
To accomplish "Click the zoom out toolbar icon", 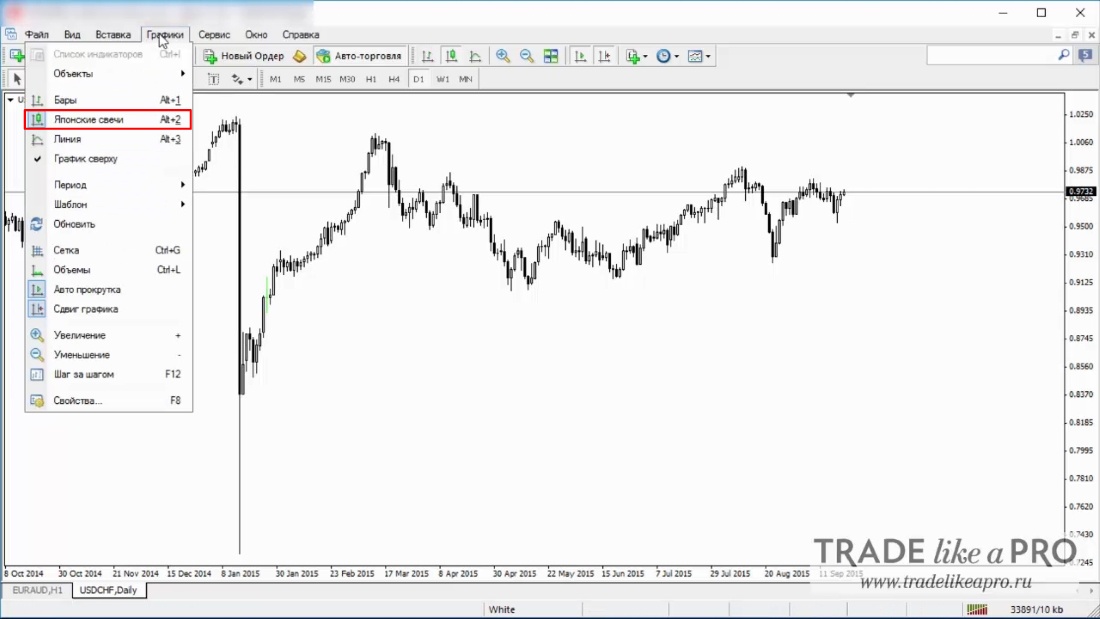I will click(x=527, y=56).
